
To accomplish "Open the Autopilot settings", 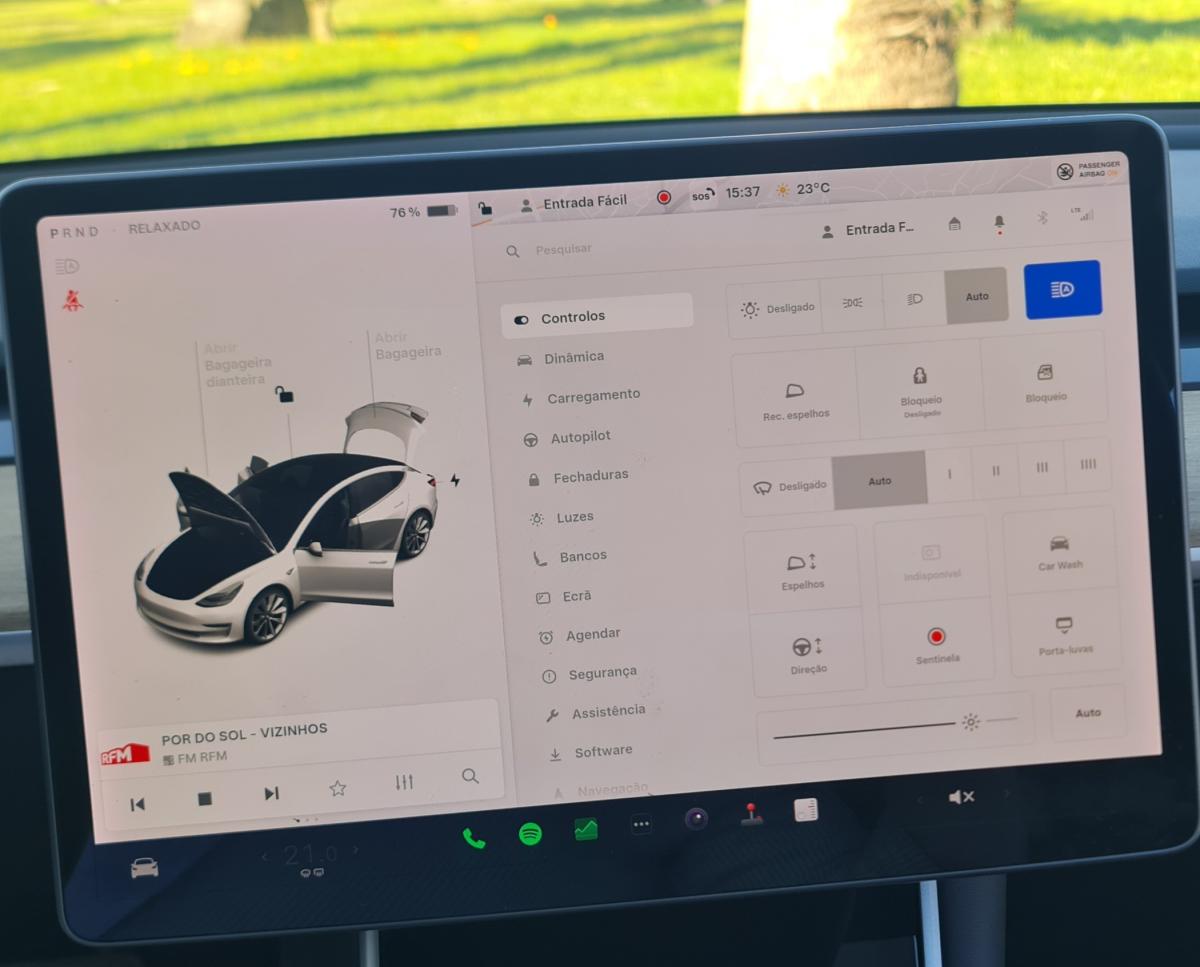I will (566, 438).
